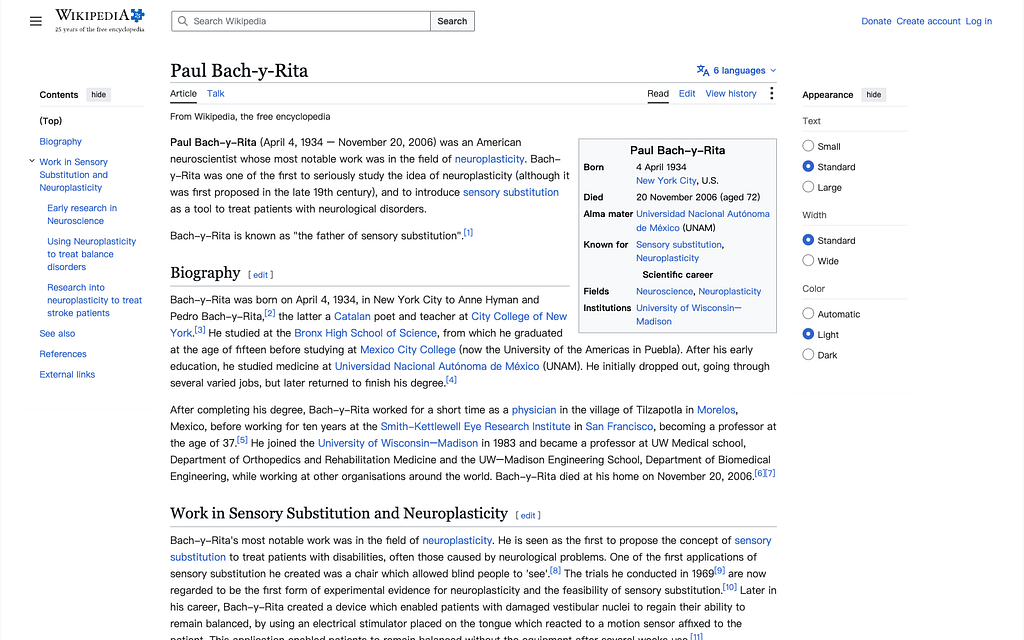Go to (Top) in contents
1024x640 pixels.
pyautogui.click(x=51, y=121)
